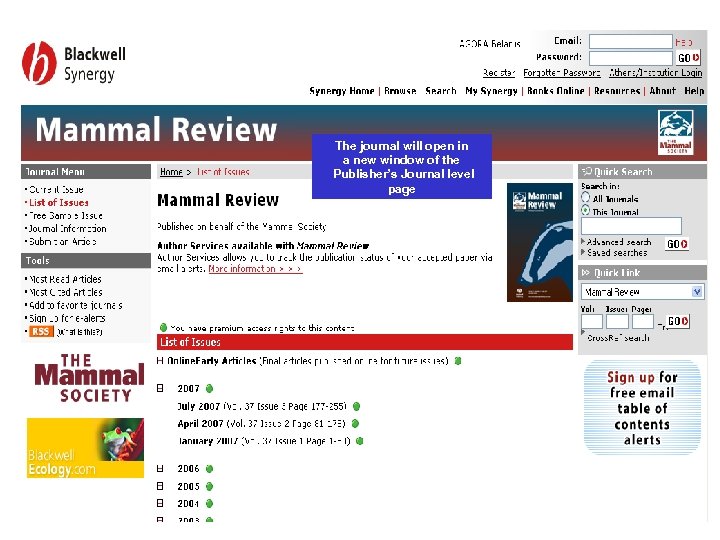Image resolution: width=720 pixels, height=540 pixels.
Task: Click Home in the breadcrumb
Action: pyautogui.click(x=171, y=172)
